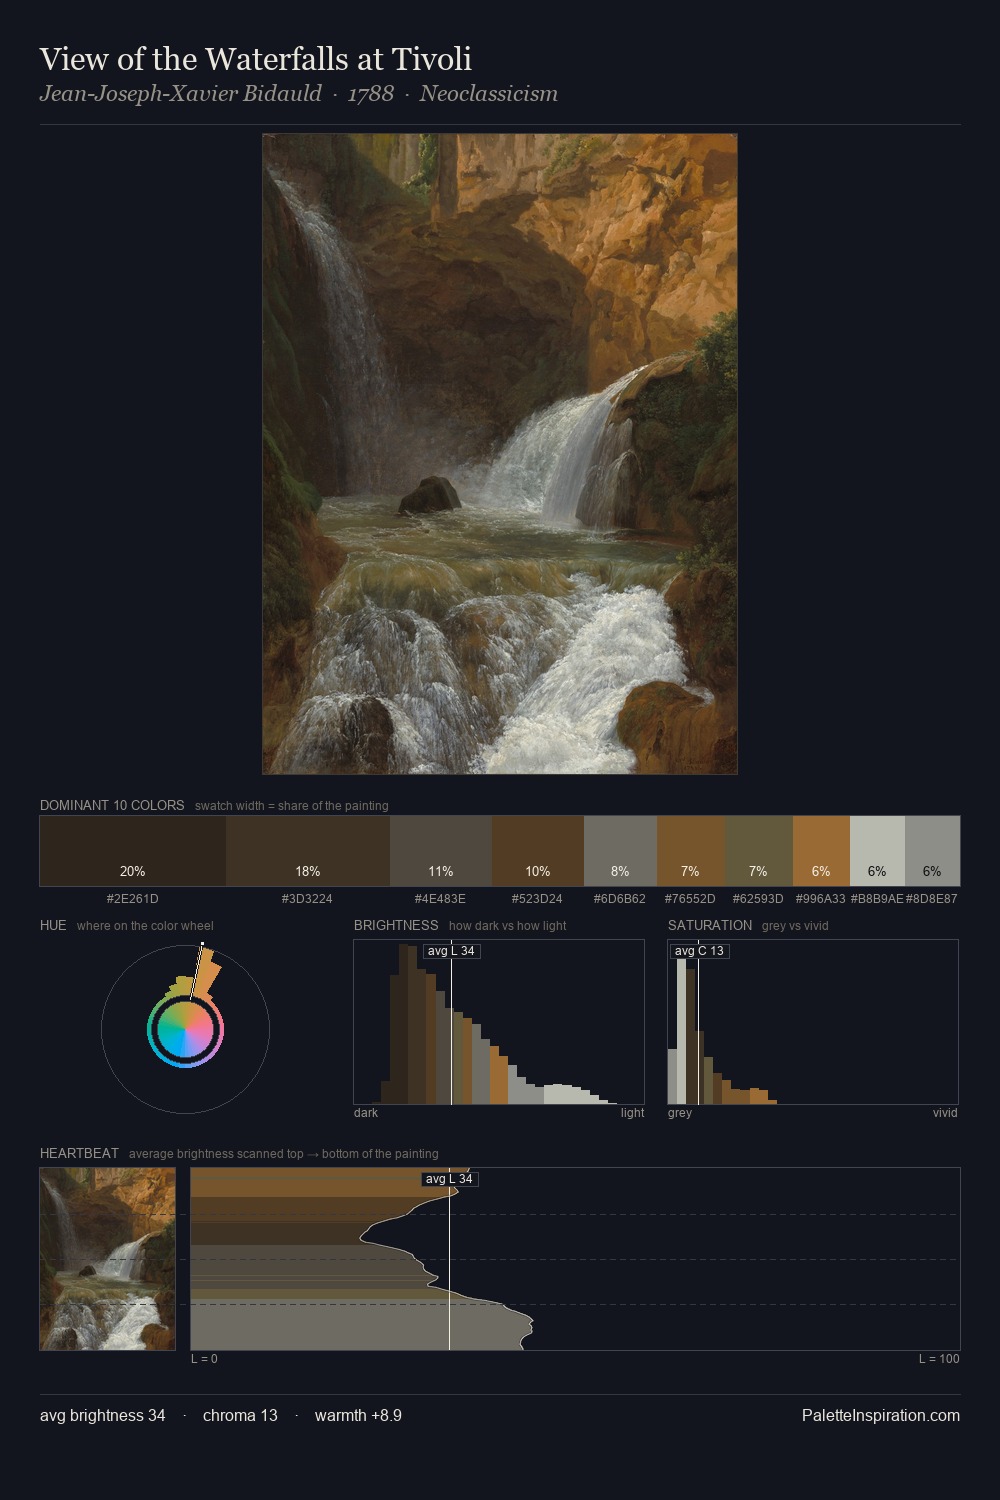Viewport: 1000px width, 1500px height.
Task: Click the grey axis label under saturation
Action: point(680,1113)
